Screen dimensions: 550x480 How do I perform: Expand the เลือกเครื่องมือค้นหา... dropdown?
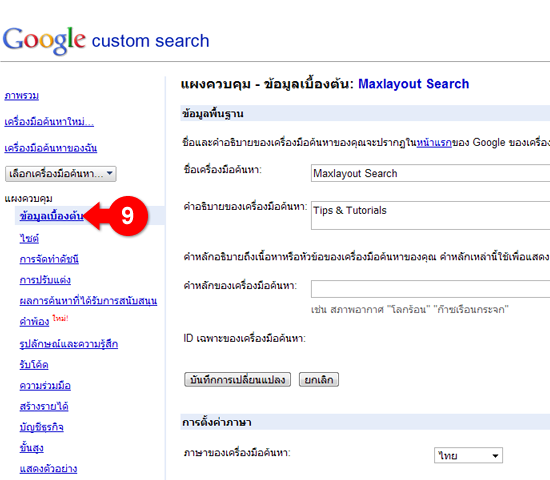(61, 174)
